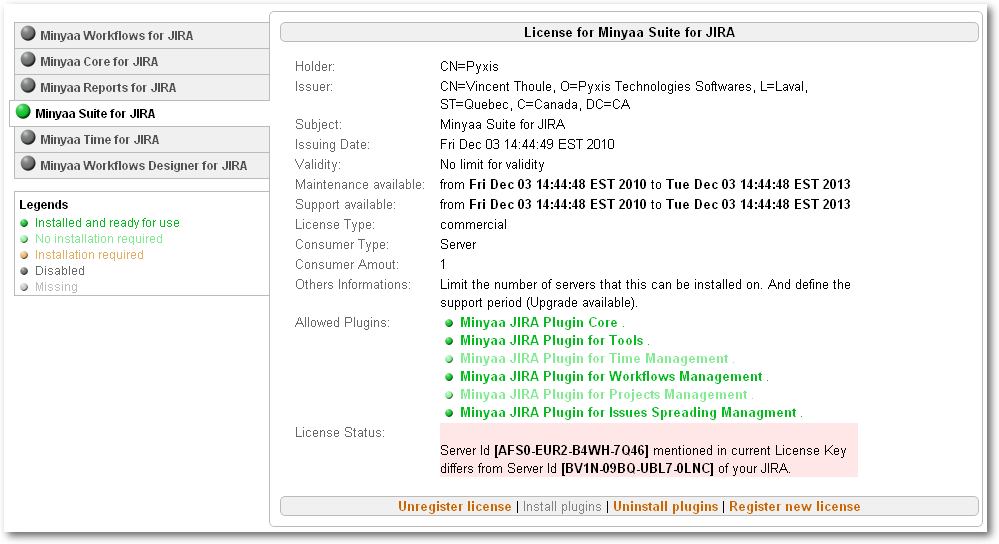Viewport: 999px width, 544px height.
Task: Click server id BV1N-09BQ-UBL7-0LNC text
Action: (637, 469)
